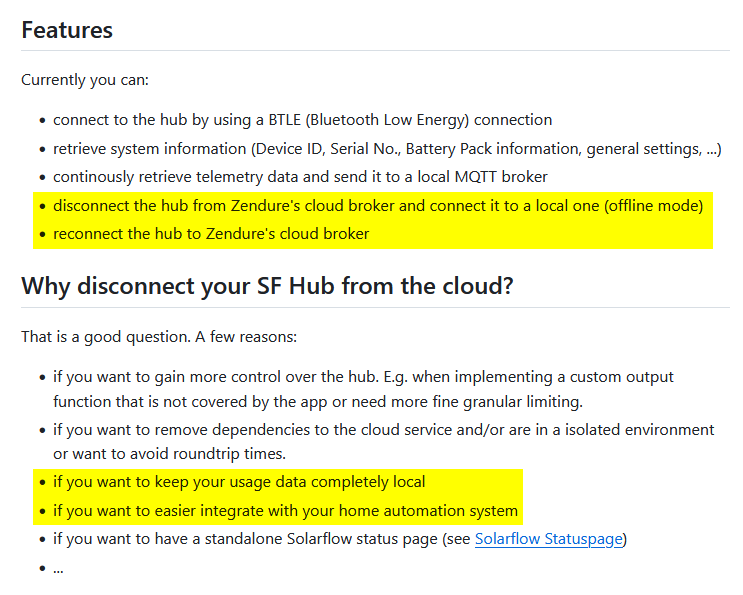The height and width of the screenshot is (595, 743).
Task: Click the 'gain more control over the hub' bullet
Action: (363, 377)
